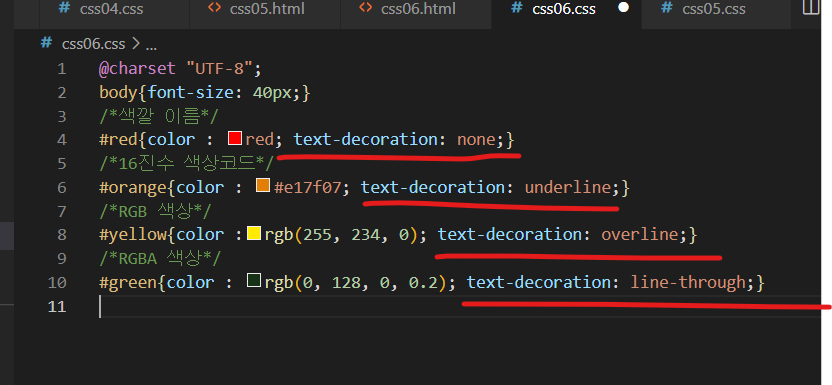Click the 0.2 alpha value on line 10
Screen dimensions: 832x385
423,282
